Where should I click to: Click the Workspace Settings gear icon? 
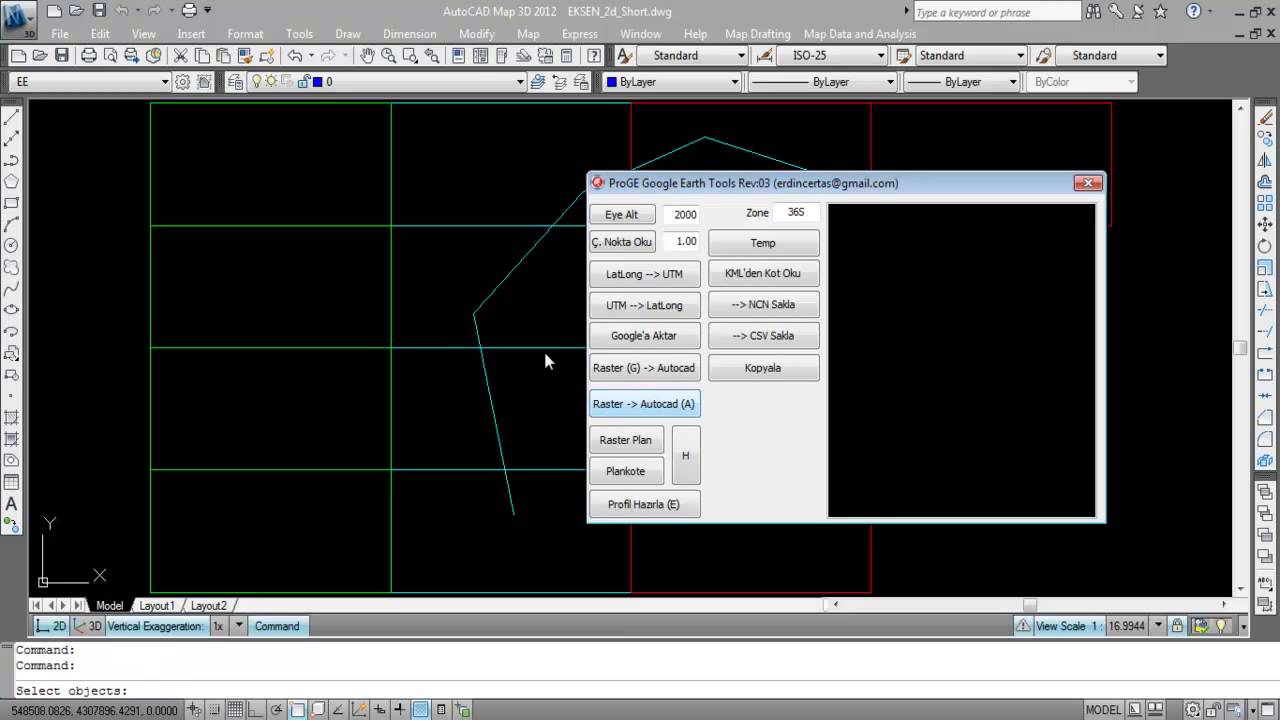[183, 82]
